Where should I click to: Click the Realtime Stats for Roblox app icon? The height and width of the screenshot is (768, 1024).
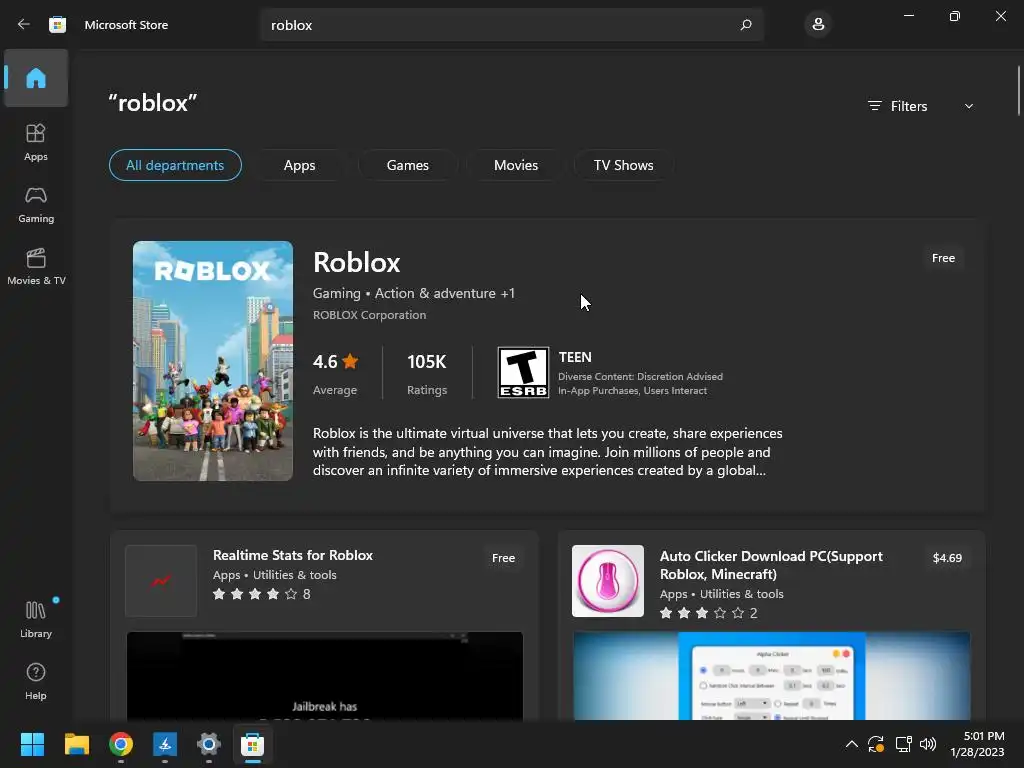pos(161,581)
